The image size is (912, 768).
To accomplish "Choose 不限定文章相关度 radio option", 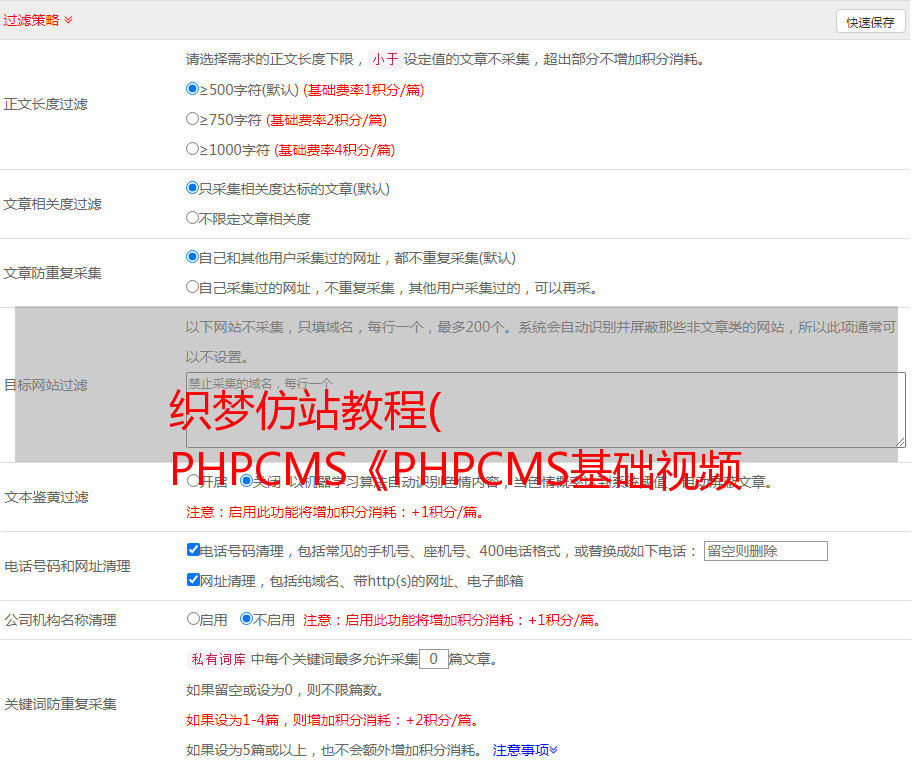I will 192,218.
